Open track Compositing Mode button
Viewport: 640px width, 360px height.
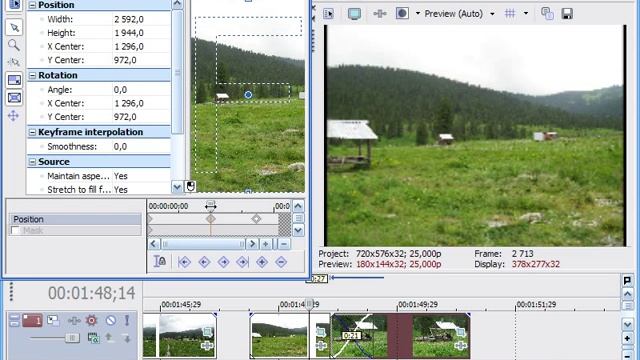point(93,338)
